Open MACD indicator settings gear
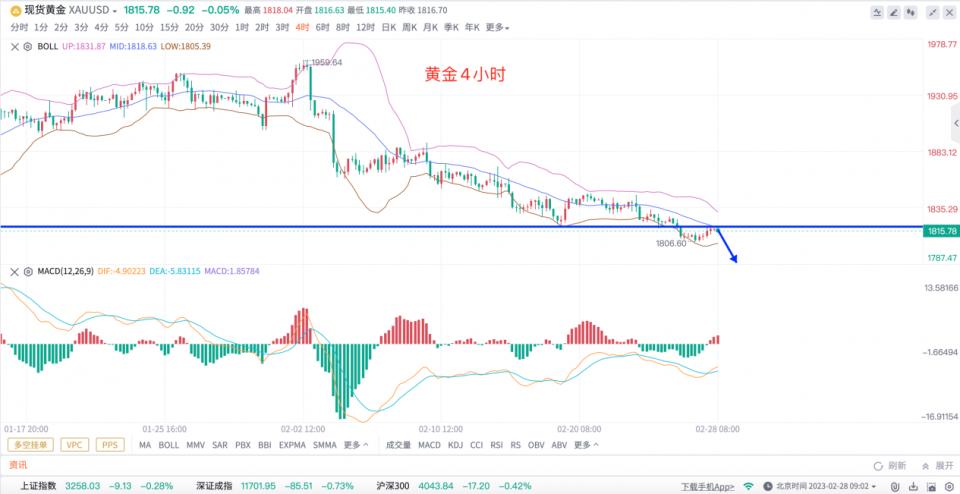The height and width of the screenshot is (494, 960). 27,271
